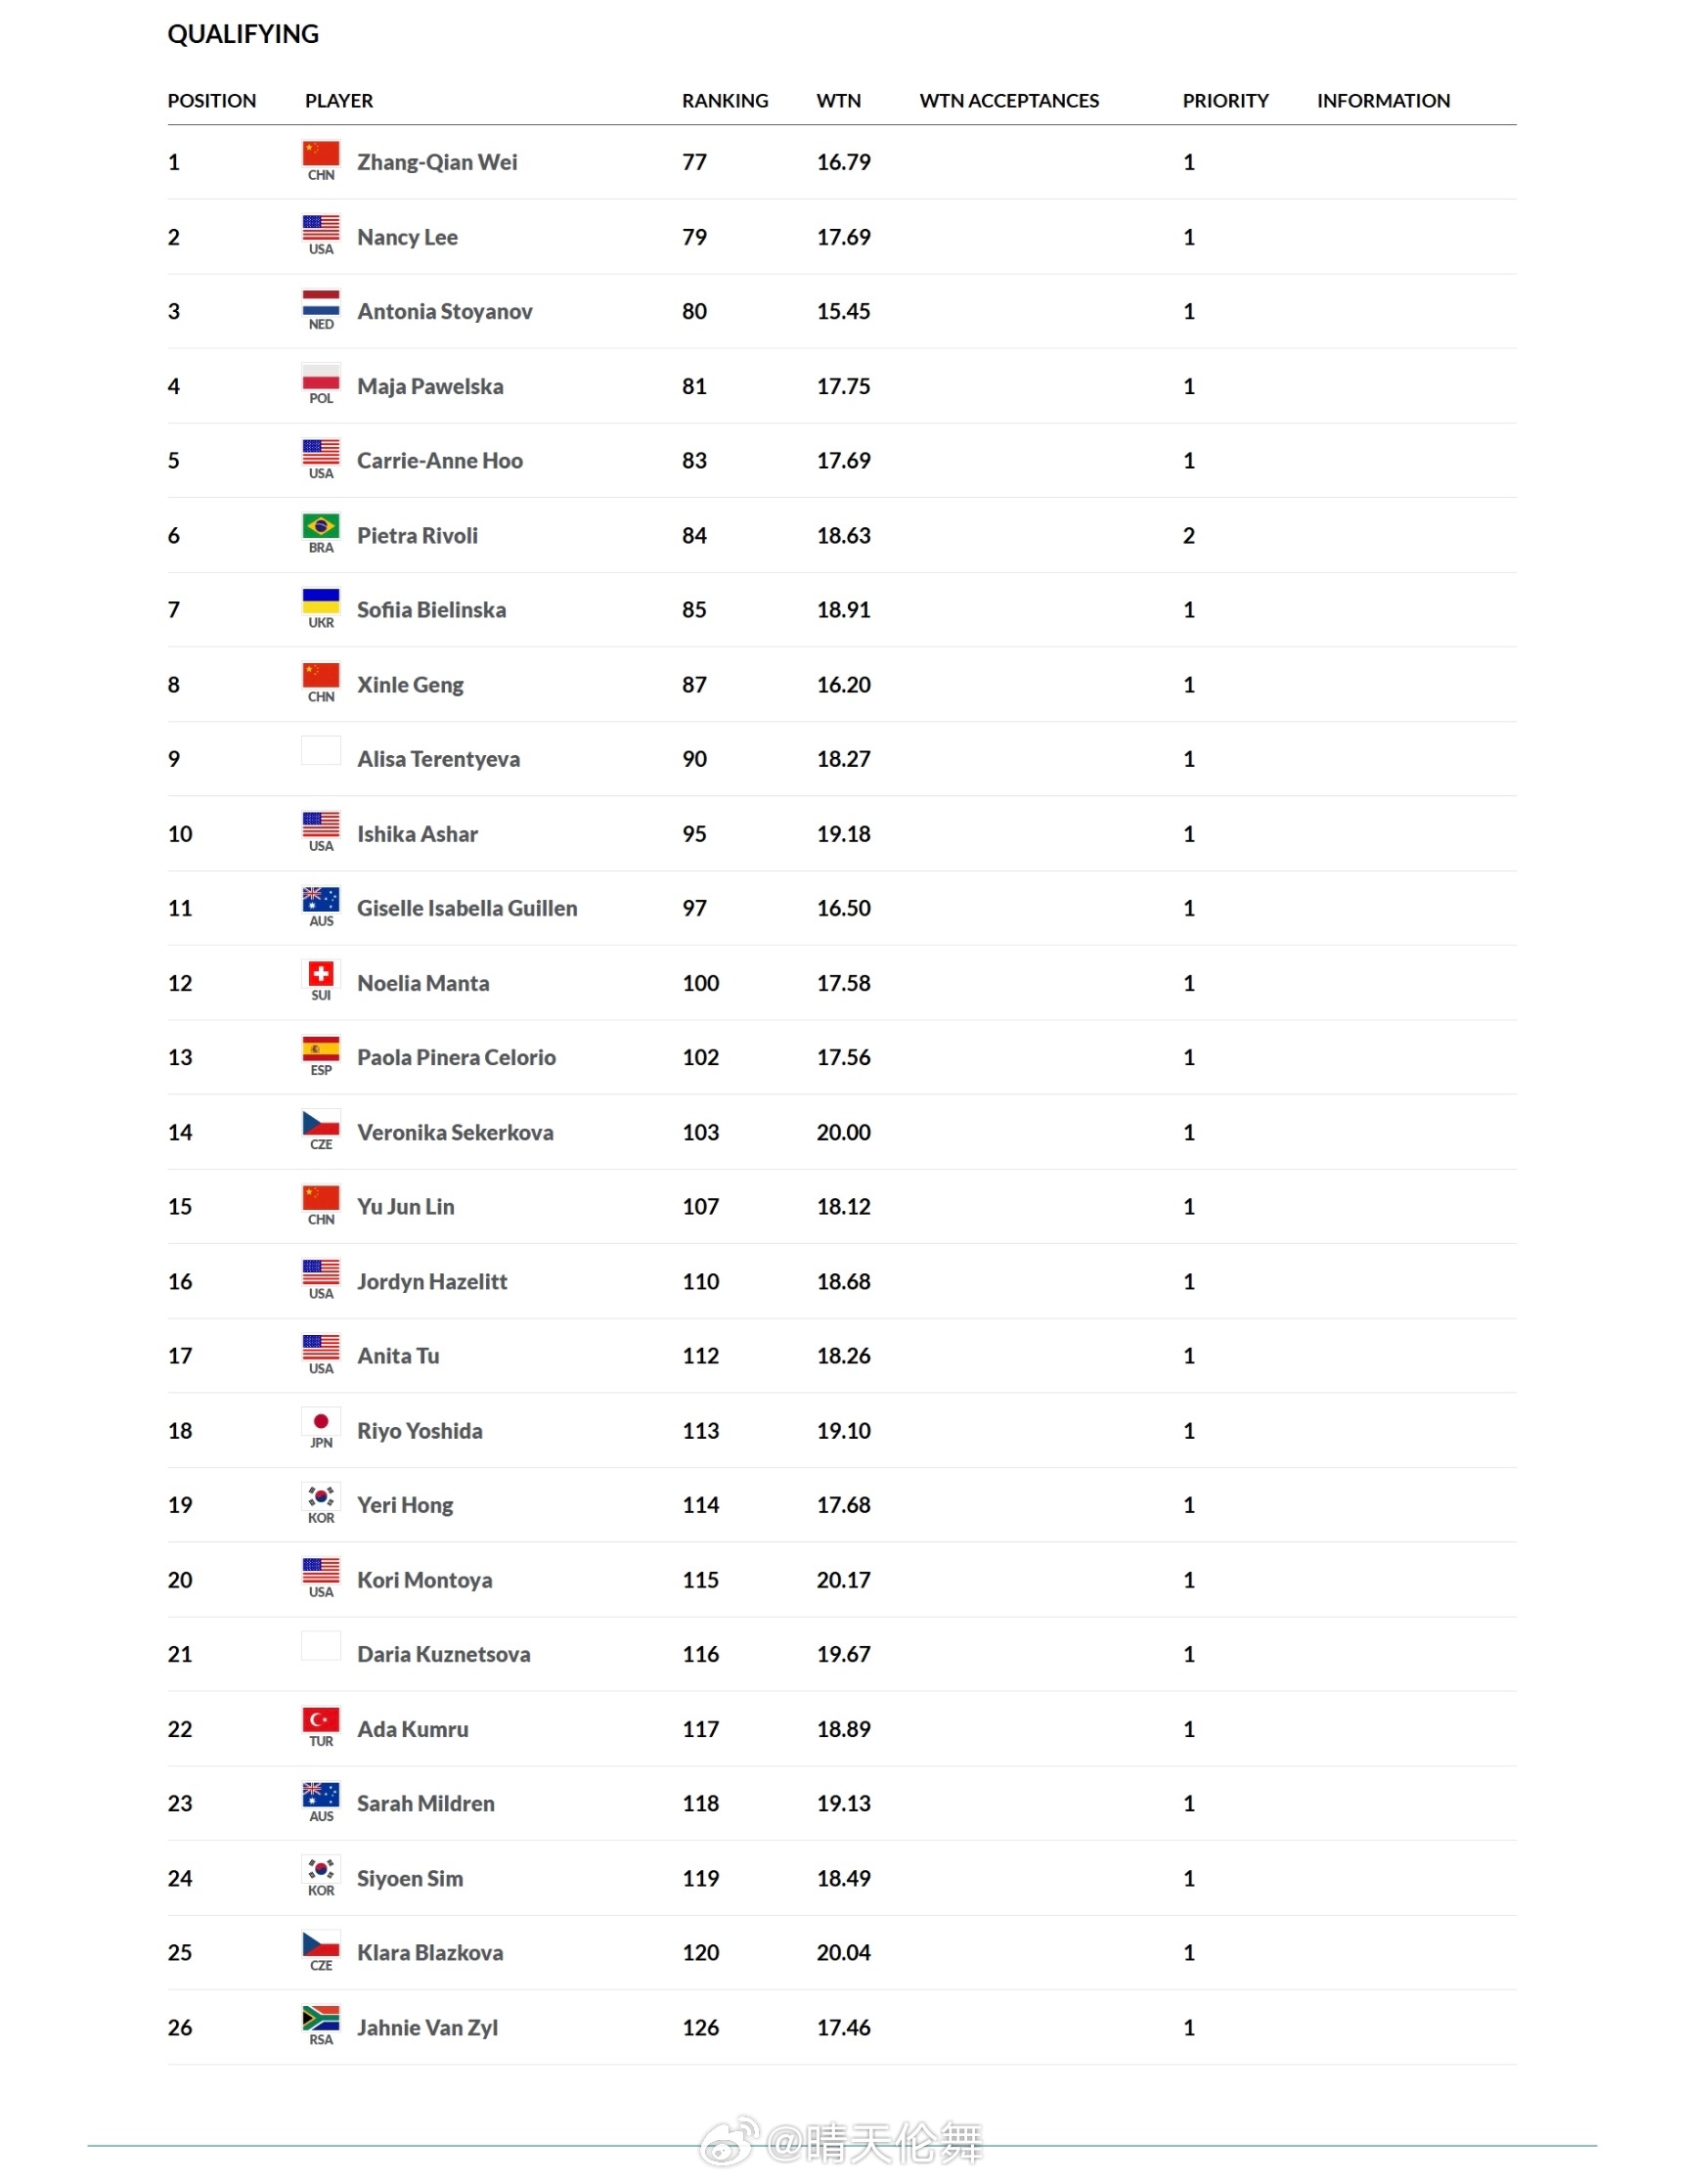Click the RANKING column header

tap(725, 101)
